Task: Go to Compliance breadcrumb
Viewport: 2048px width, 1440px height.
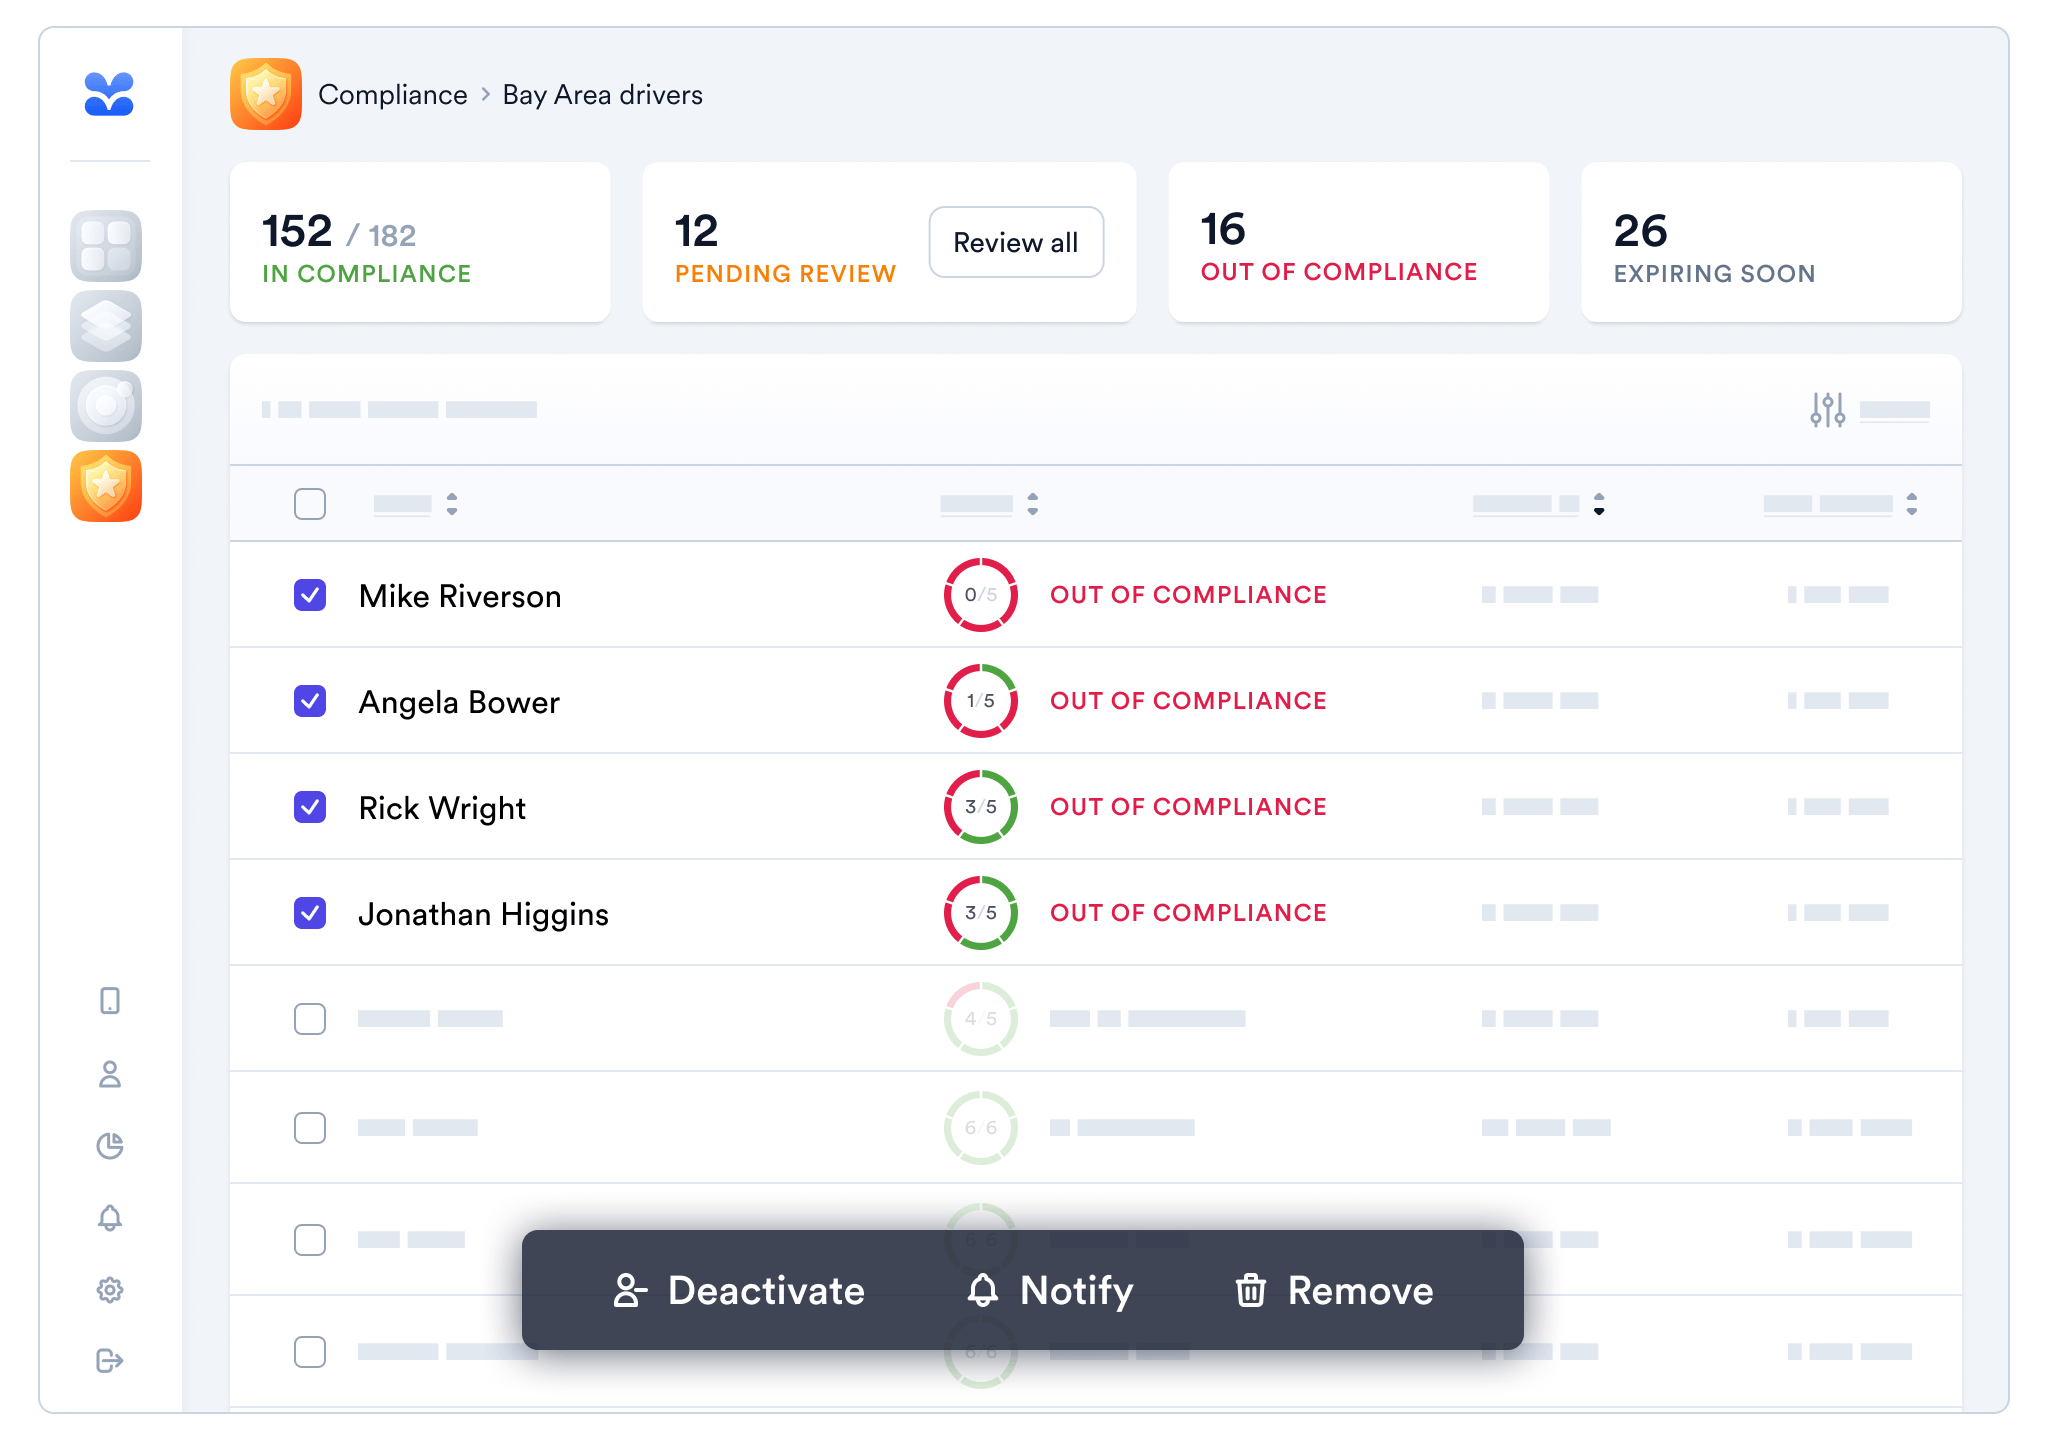Action: [392, 95]
